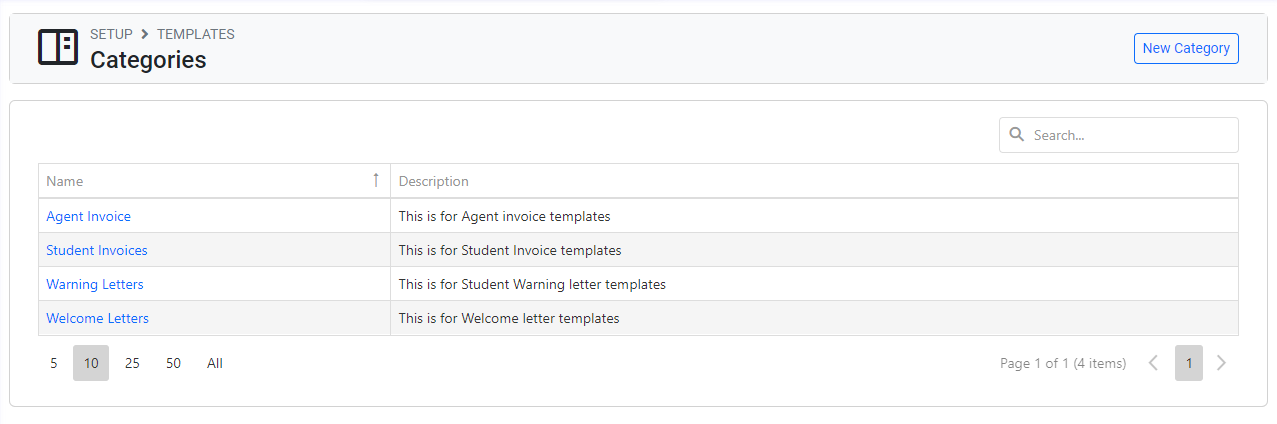The image size is (1277, 424).
Task: Sort by the Name column header
Action: click(65, 181)
